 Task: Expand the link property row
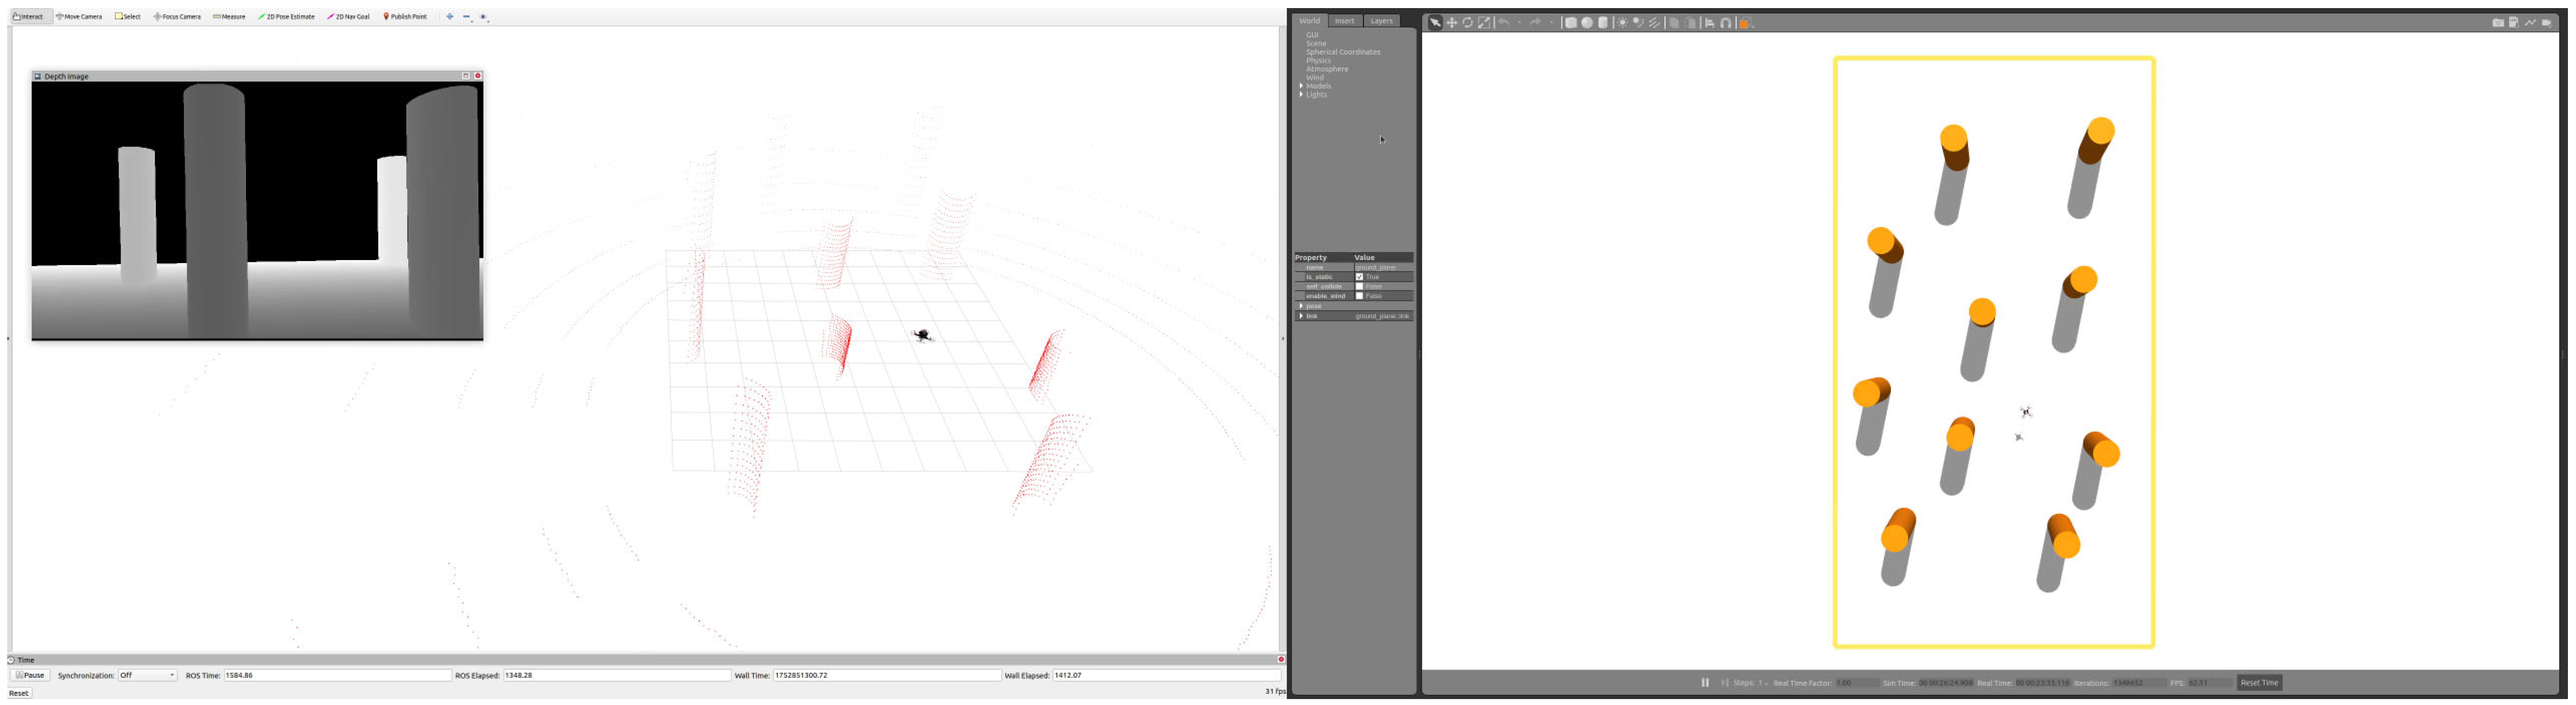pos(1301,316)
